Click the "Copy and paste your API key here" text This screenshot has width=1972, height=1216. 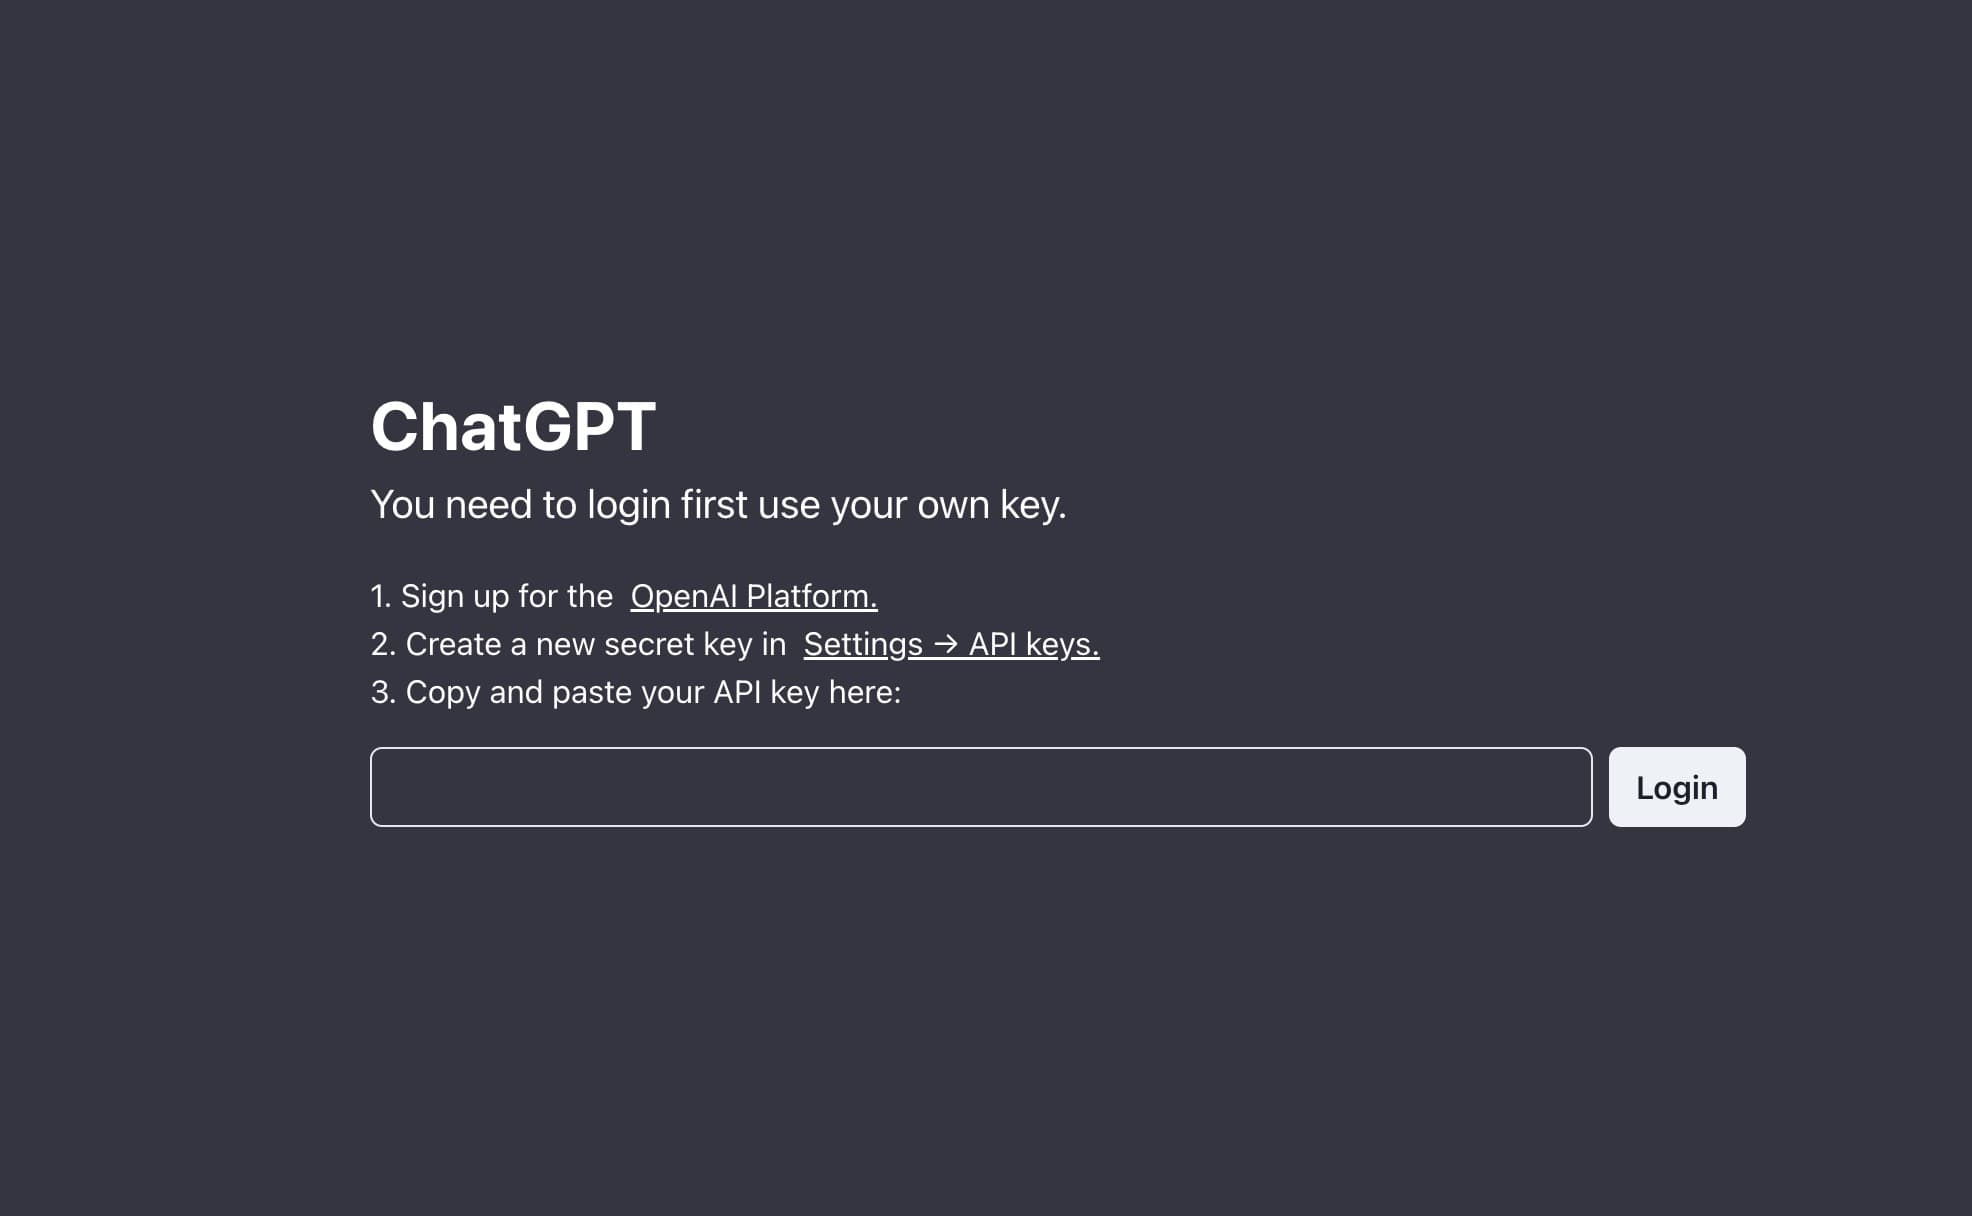[652, 692]
